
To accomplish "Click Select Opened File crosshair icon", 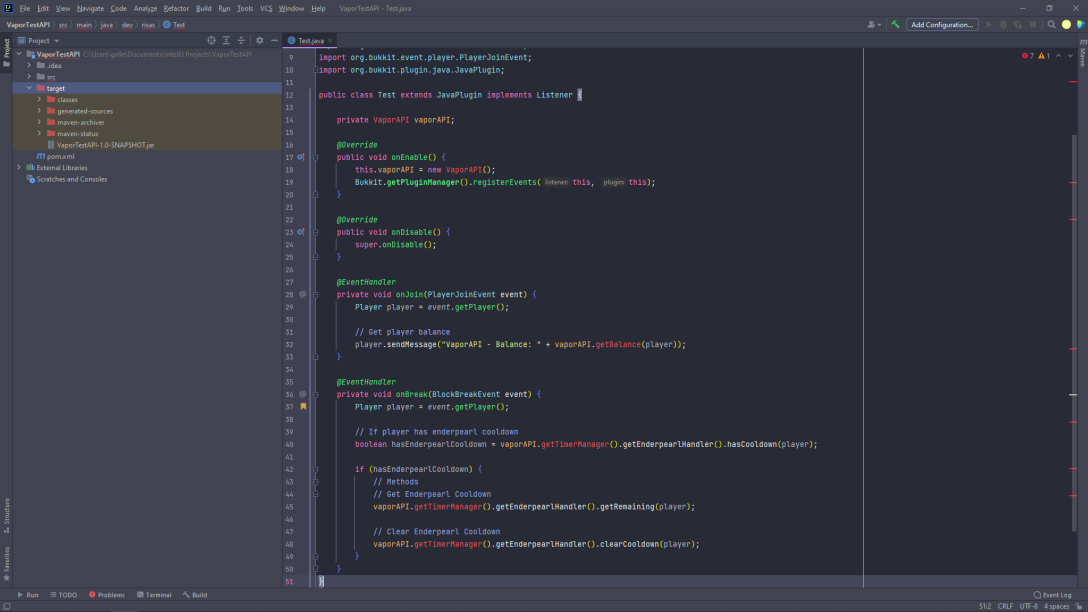I will pyautogui.click(x=212, y=40).
